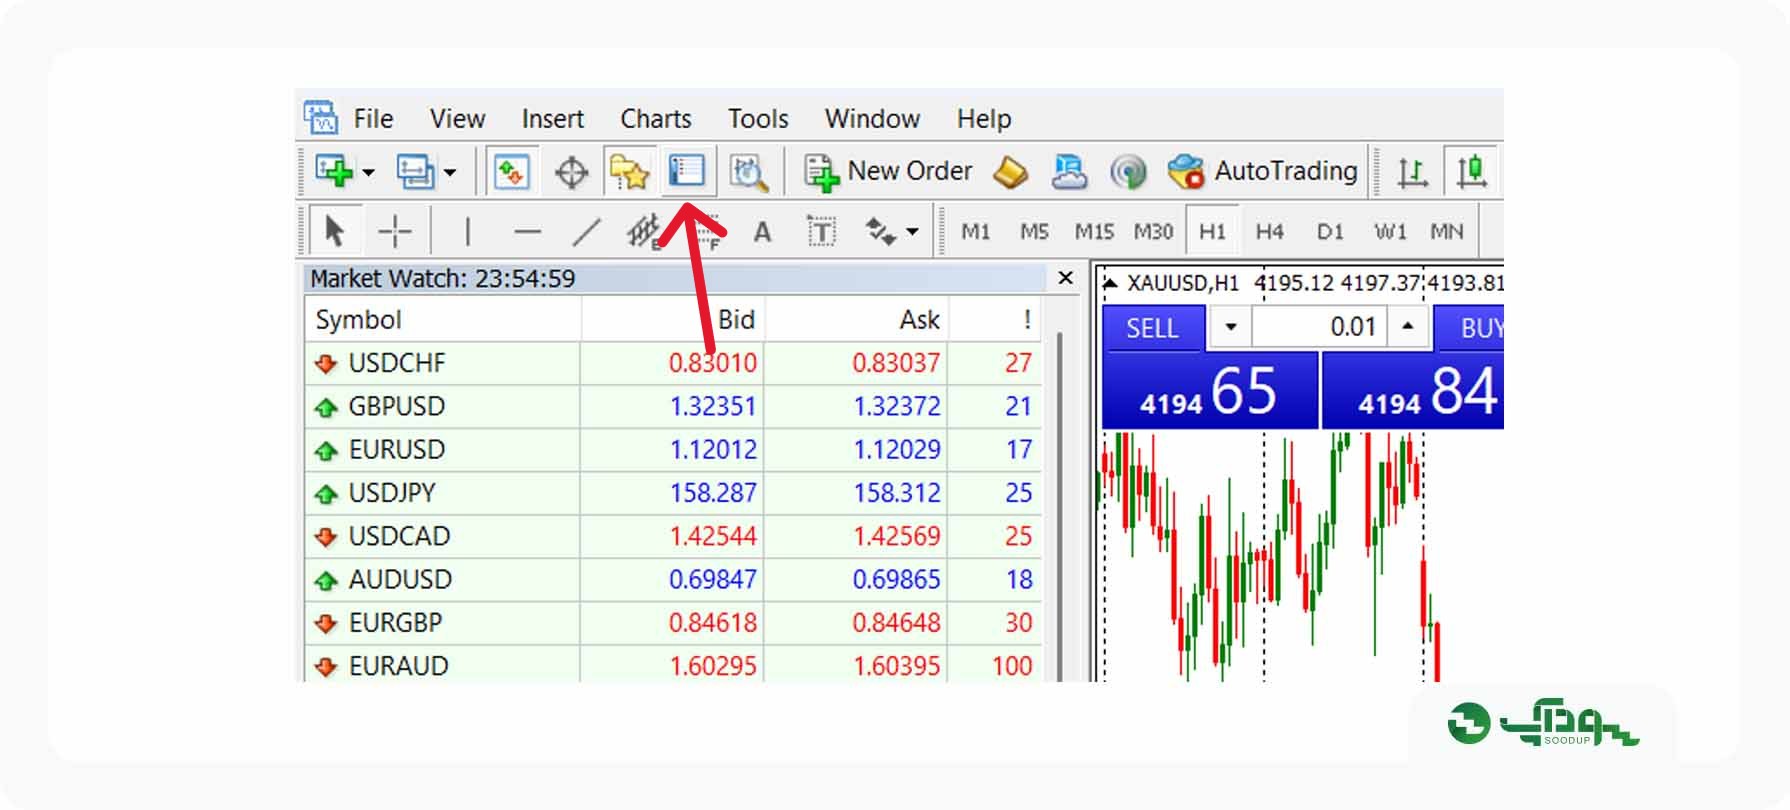The height and width of the screenshot is (810, 1790).
Task: Select the Horizontal Line tool
Action: pyautogui.click(x=527, y=232)
